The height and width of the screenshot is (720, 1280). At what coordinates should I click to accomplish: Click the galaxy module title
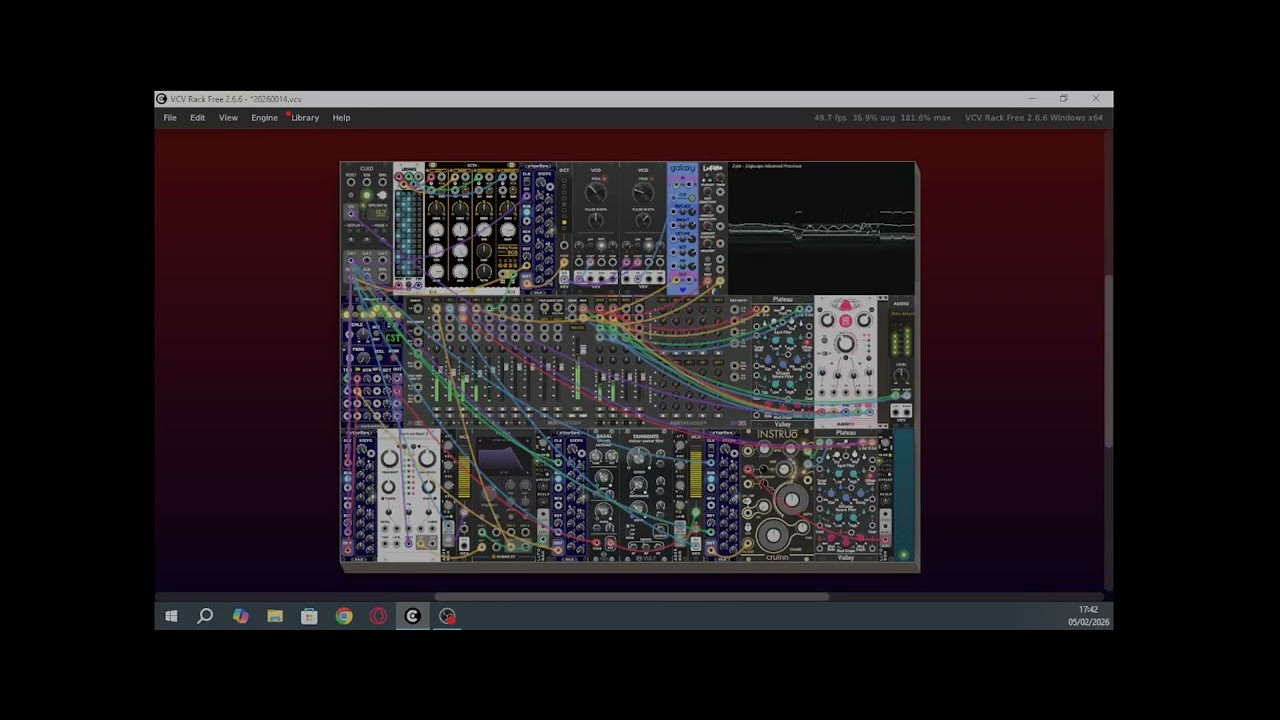click(x=682, y=168)
